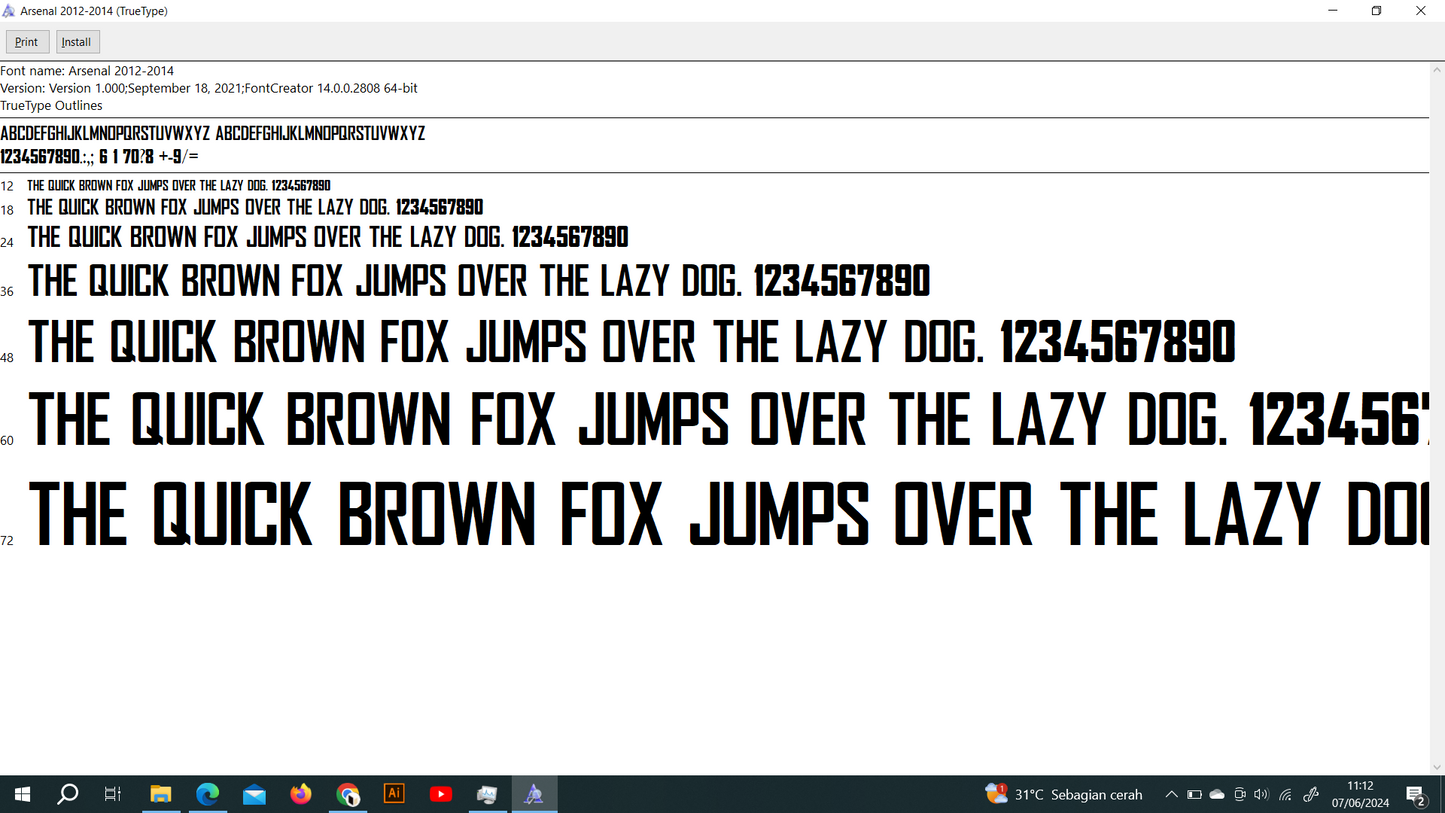Open the Windows Ink workspace
The height and width of the screenshot is (813, 1445).
[1310, 794]
